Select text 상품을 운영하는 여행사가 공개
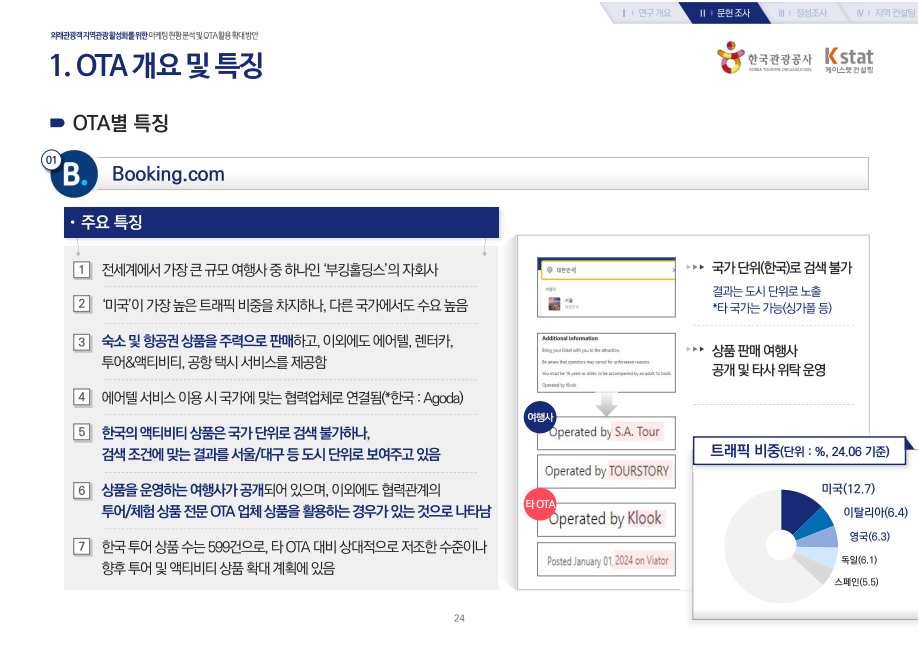This screenshot has width=918, height=647. pyautogui.click(x=183, y=489)
